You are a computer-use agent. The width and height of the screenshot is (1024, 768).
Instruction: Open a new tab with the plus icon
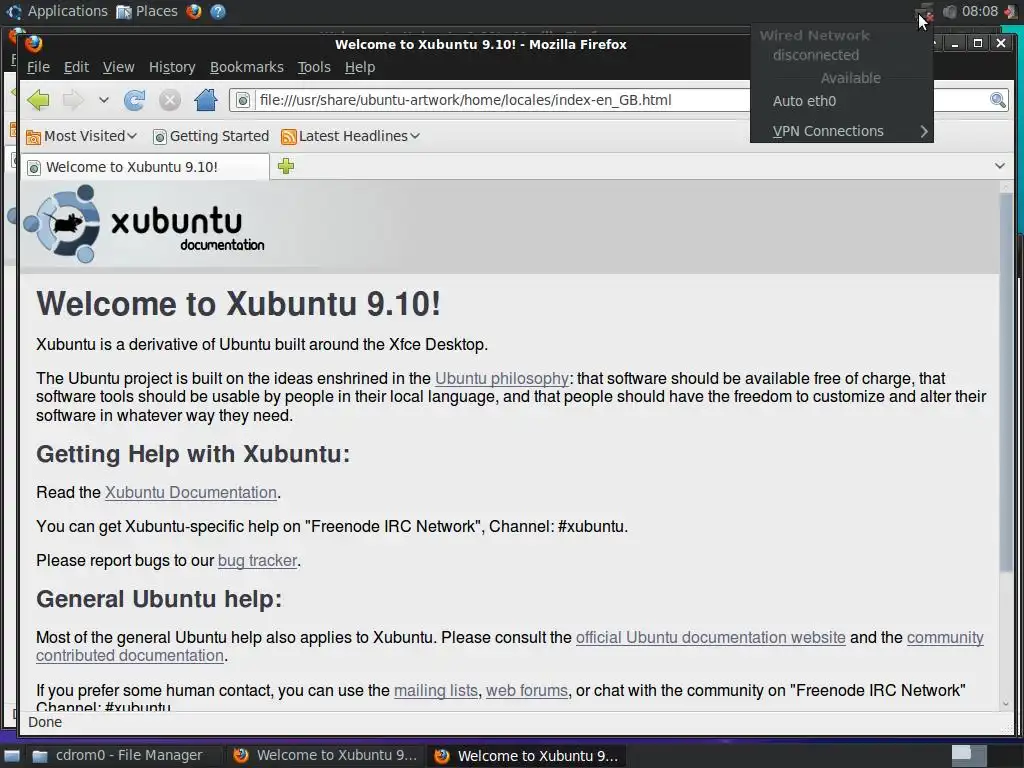coord(285,166)
